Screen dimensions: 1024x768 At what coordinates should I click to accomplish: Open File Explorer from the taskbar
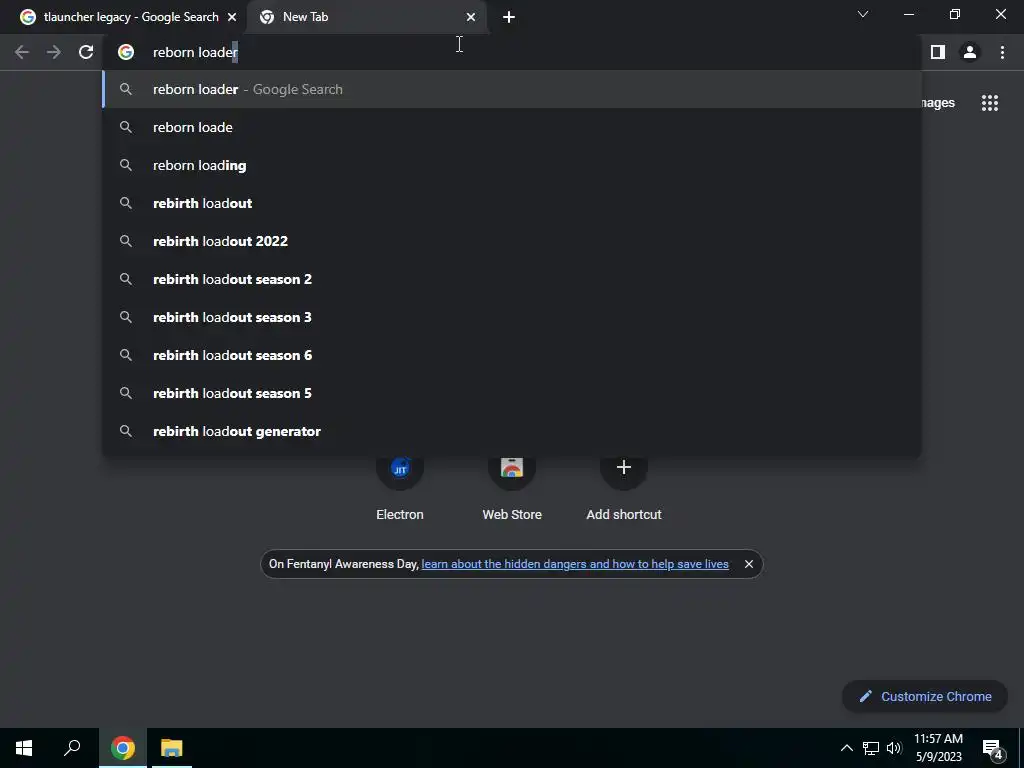[171, 748]
